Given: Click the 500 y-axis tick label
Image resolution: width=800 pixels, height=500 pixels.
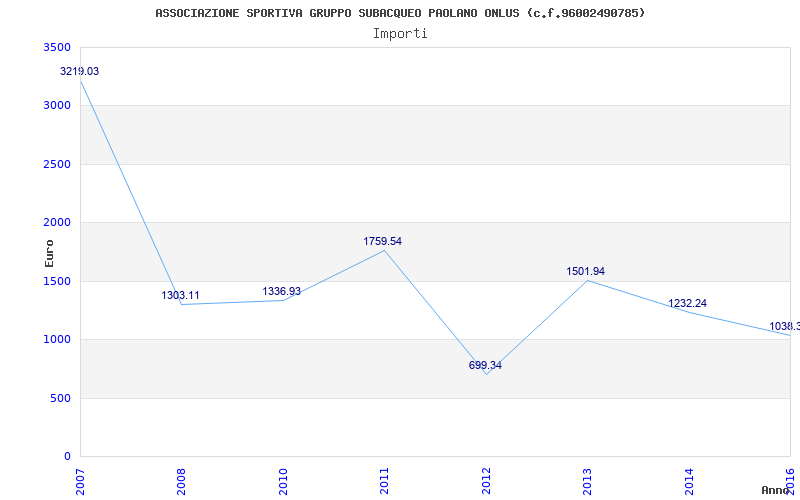Looking at the screenshot, I should pos(61,398).
